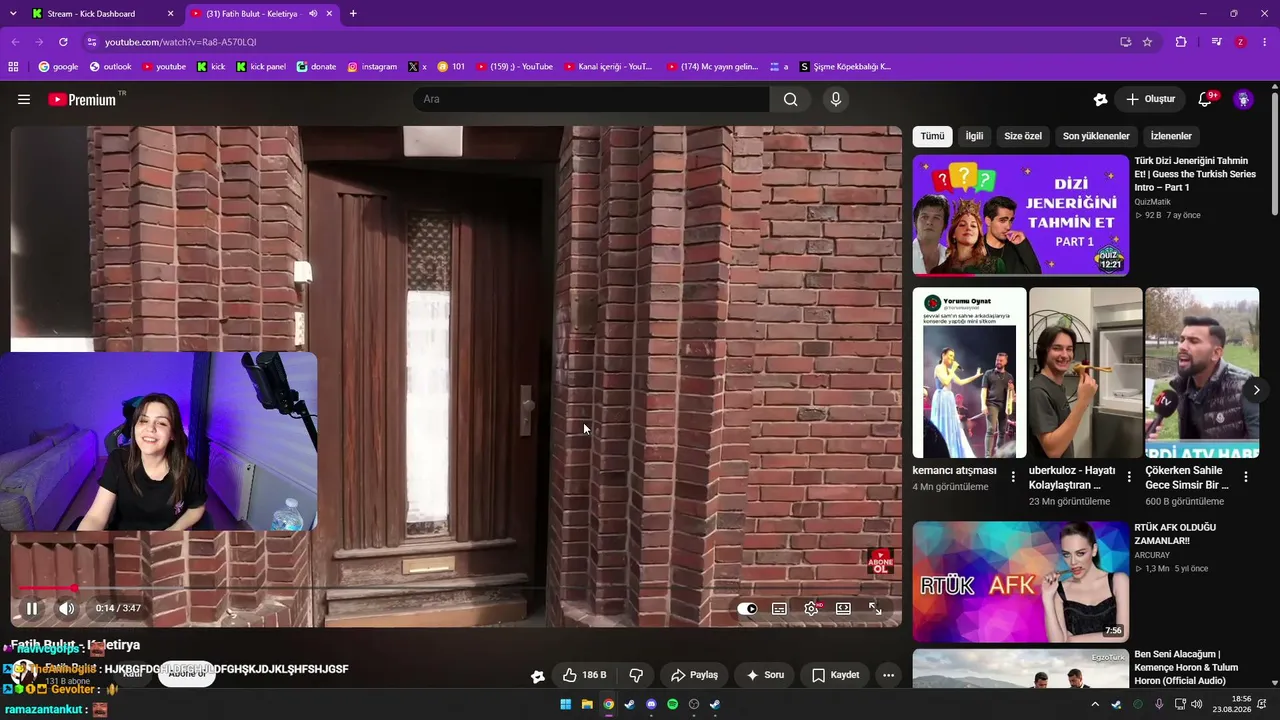Open the RTÜK AFK video thumbnail

click(1021, 581)
